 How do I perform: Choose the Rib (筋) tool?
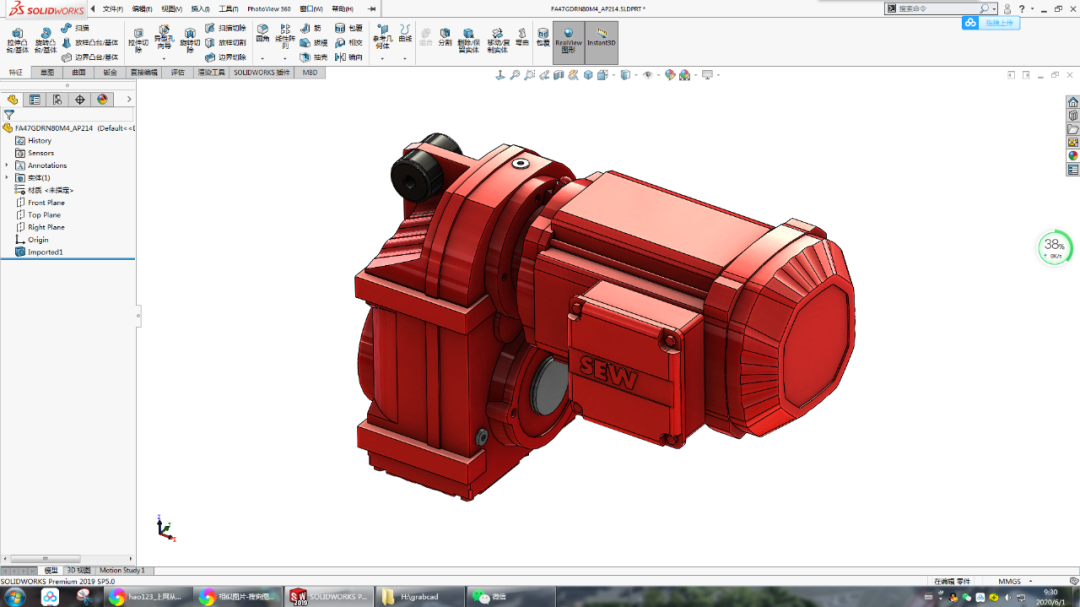311,28
